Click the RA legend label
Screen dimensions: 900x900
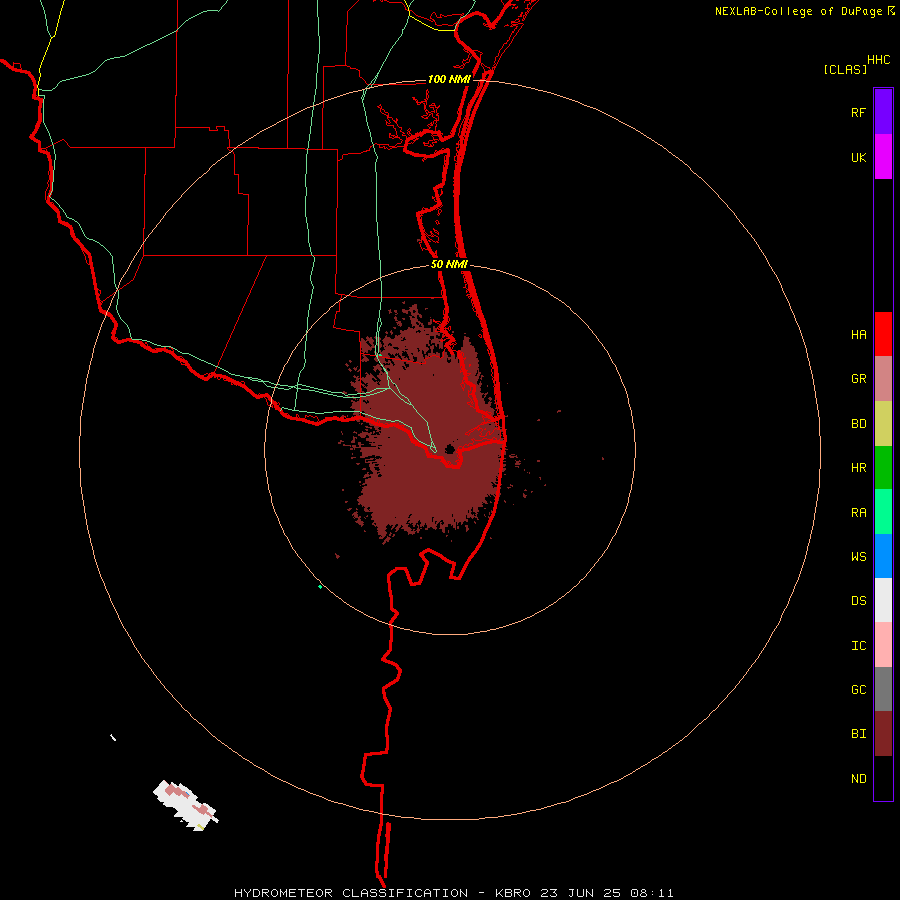[x=858, y=513]
